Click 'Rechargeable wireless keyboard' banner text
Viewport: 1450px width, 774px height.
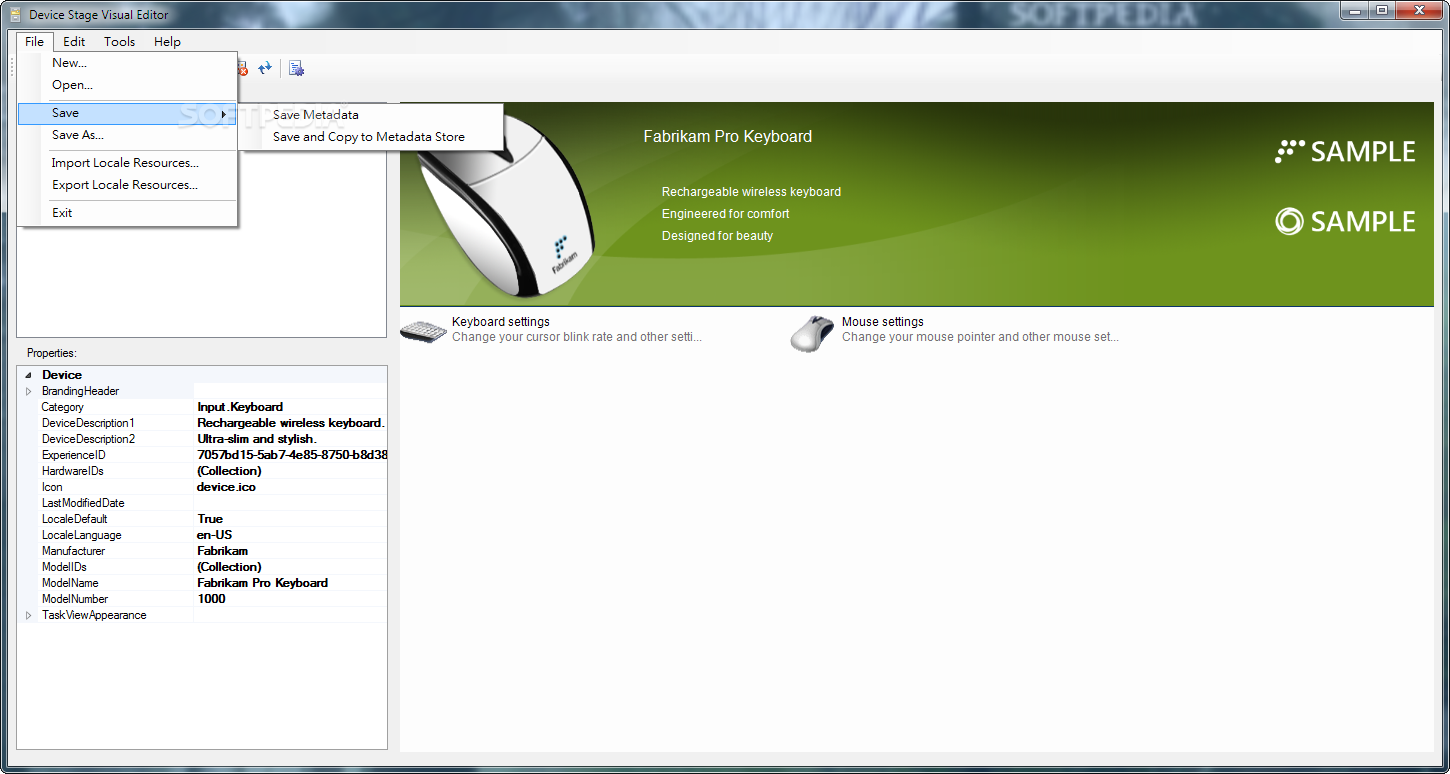[x=751, y=192]
